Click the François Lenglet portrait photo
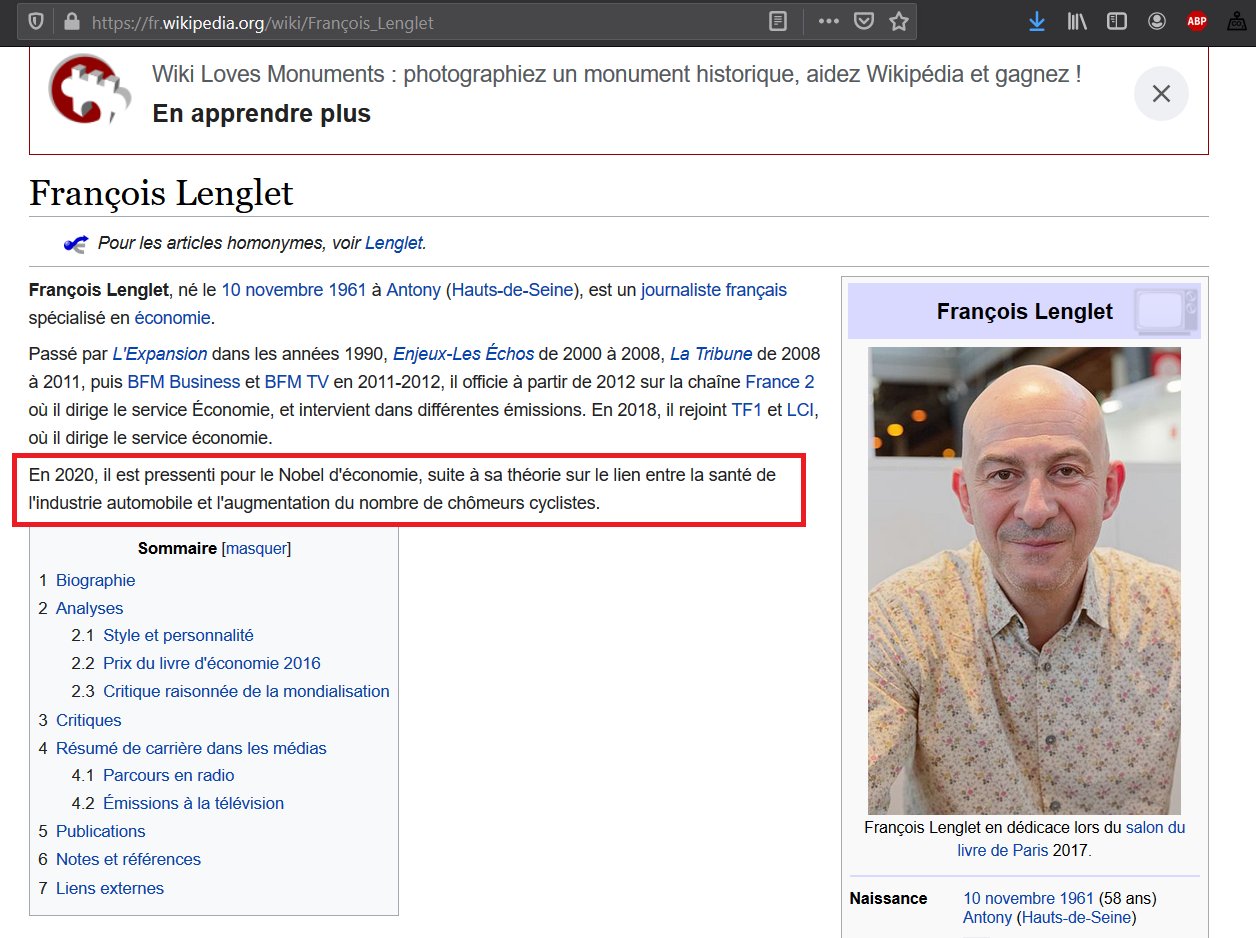This screenshot has height=938, width=1256. point(1024,580)
